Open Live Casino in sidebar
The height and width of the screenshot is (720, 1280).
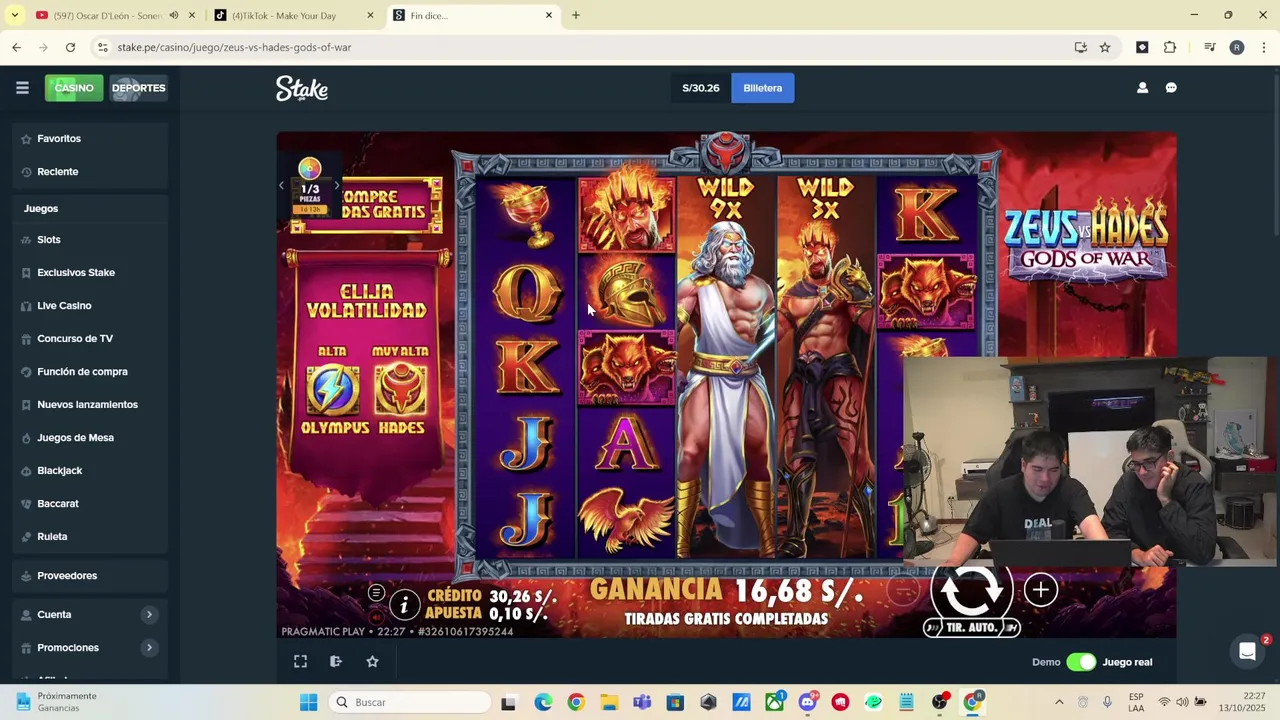pos(90,306)
